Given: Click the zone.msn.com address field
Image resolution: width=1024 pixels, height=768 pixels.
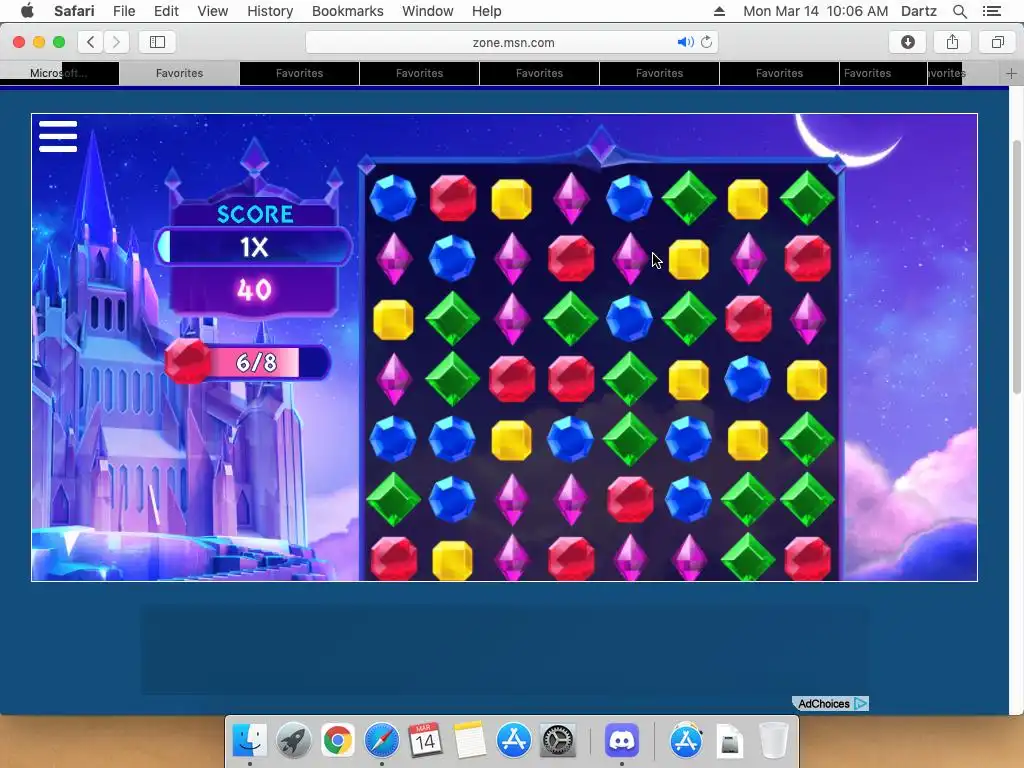Looking at the screenshot, I should pyautogui.click(x=513, y=42).
